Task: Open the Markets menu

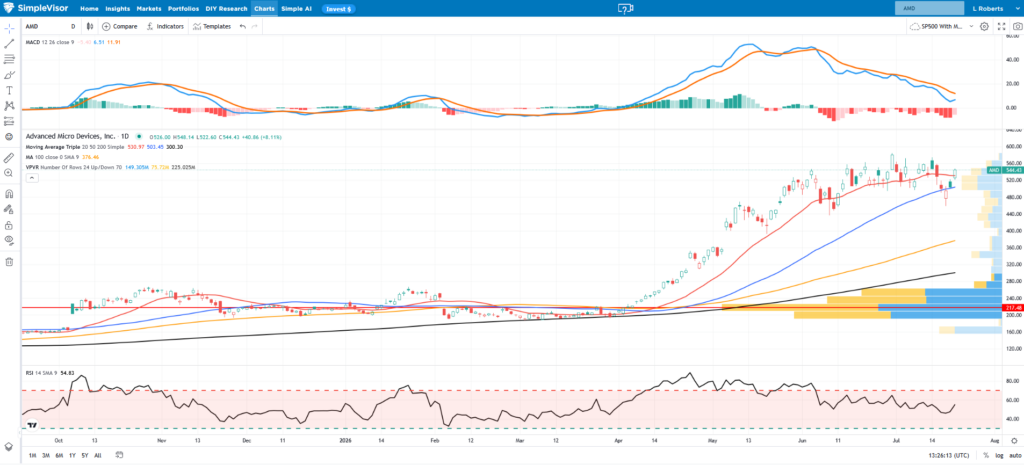Action: 149,9
